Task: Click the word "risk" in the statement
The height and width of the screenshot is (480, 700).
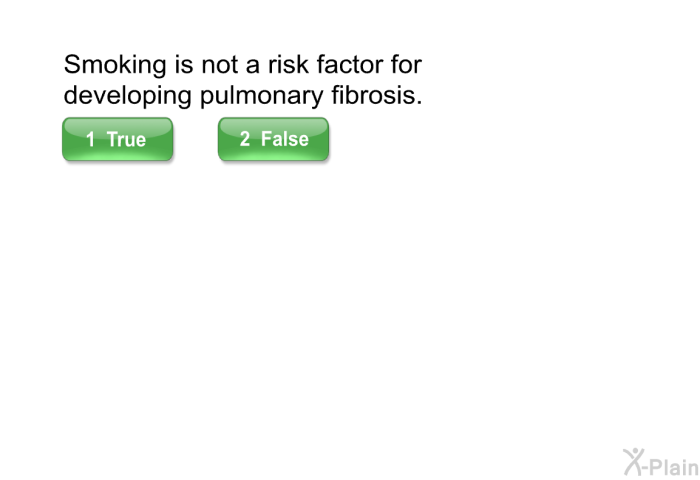Action: point(275,67)
